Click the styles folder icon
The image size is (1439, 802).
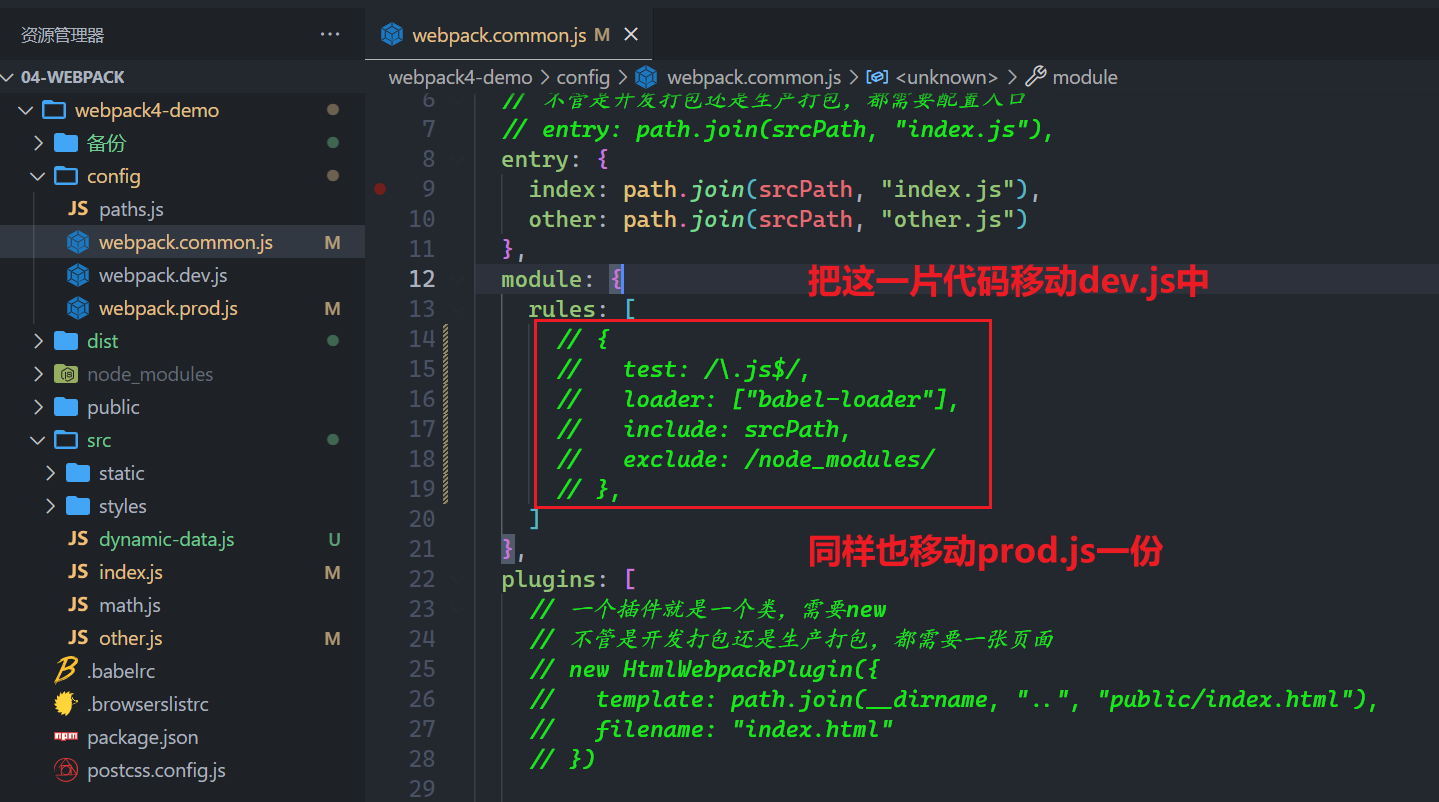tap(78, 506)
